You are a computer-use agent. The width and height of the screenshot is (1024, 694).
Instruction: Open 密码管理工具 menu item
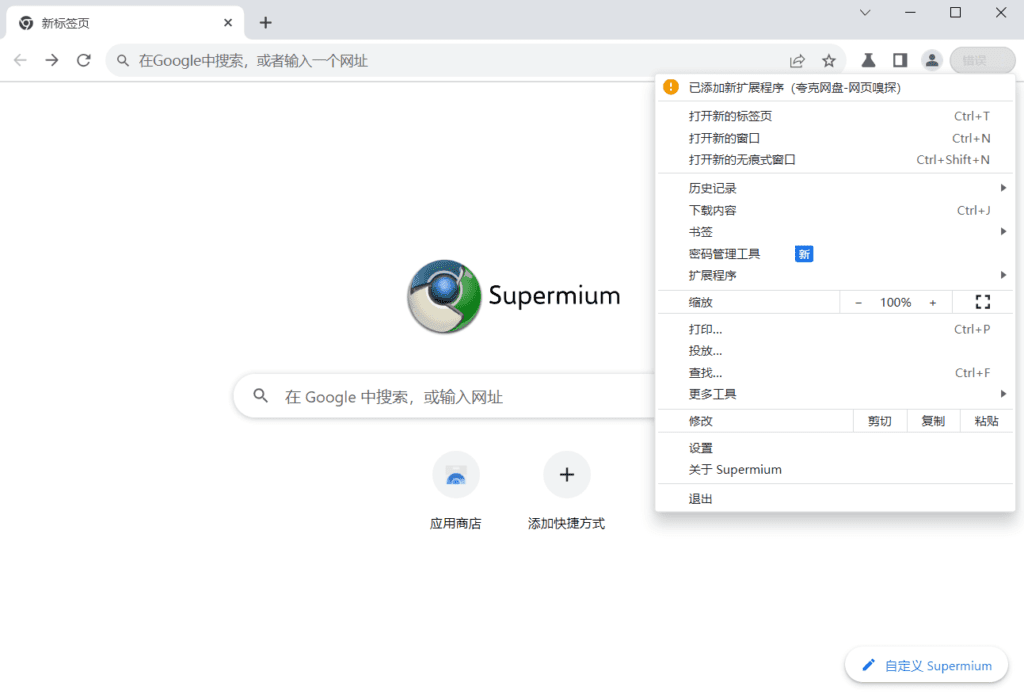click(835, 254)
